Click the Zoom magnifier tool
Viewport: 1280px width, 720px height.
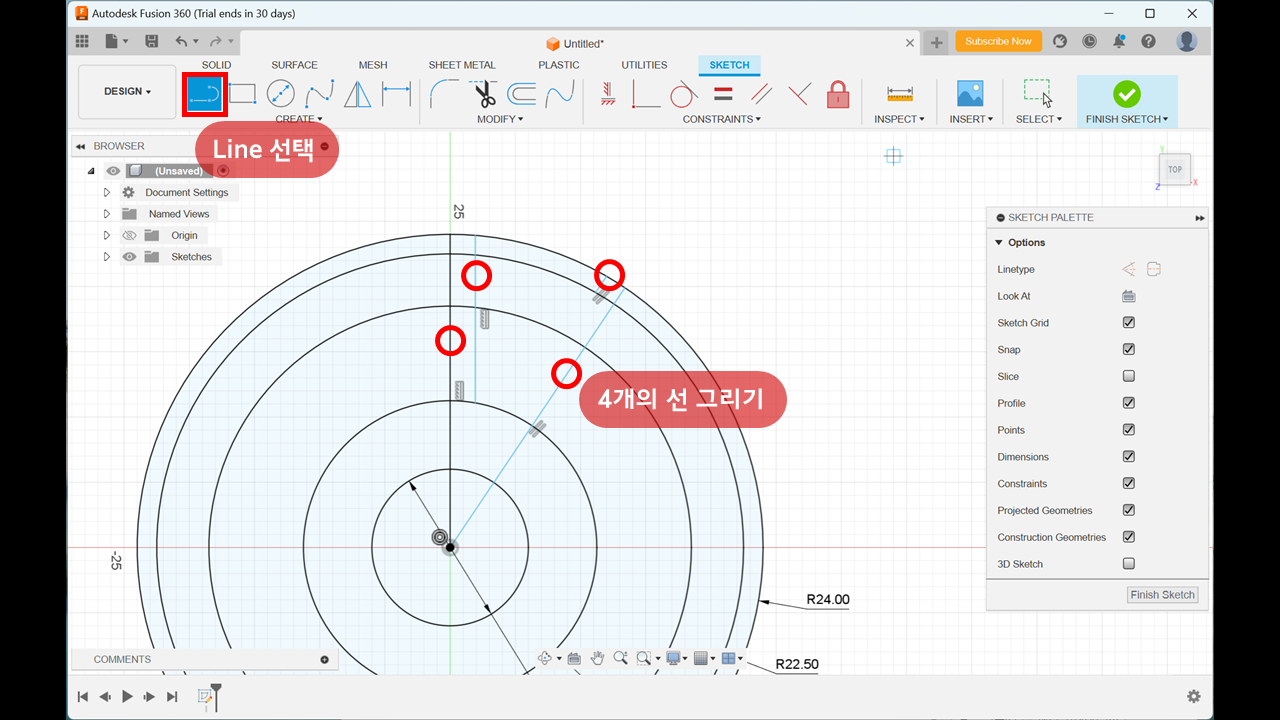point(620,658)
